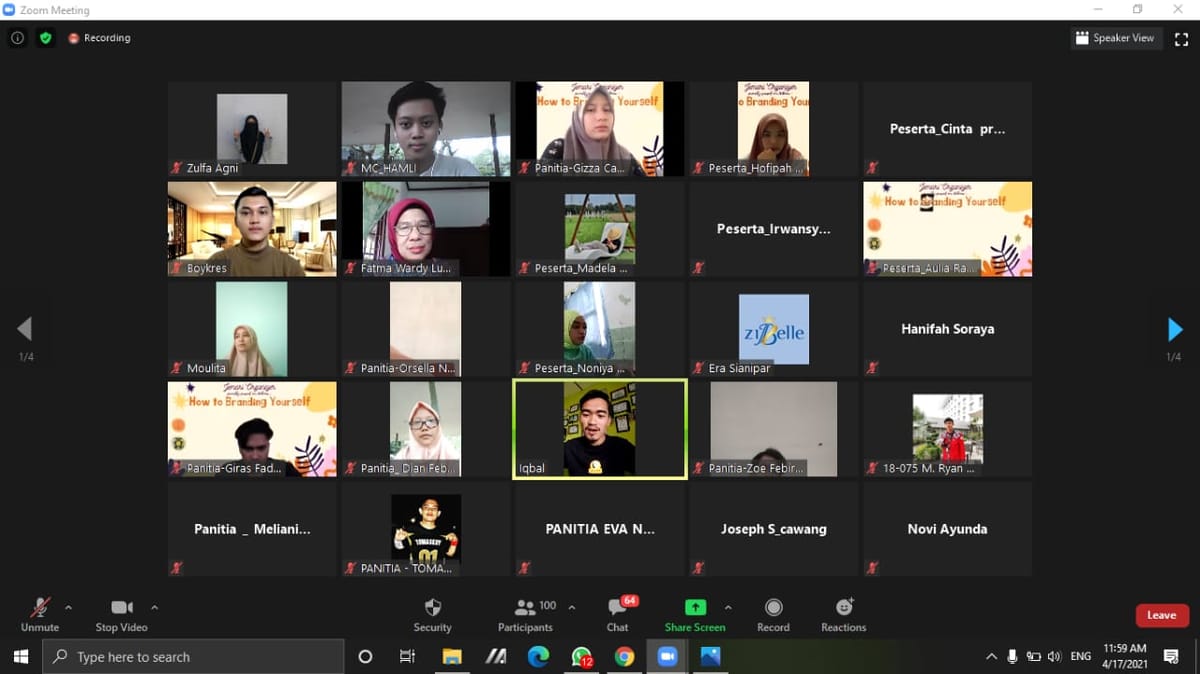Image resolution: width=1200 pixels, height=674 pixels.
Task: Expand share options arrow beside Share Screen
Action: [728, 607]
